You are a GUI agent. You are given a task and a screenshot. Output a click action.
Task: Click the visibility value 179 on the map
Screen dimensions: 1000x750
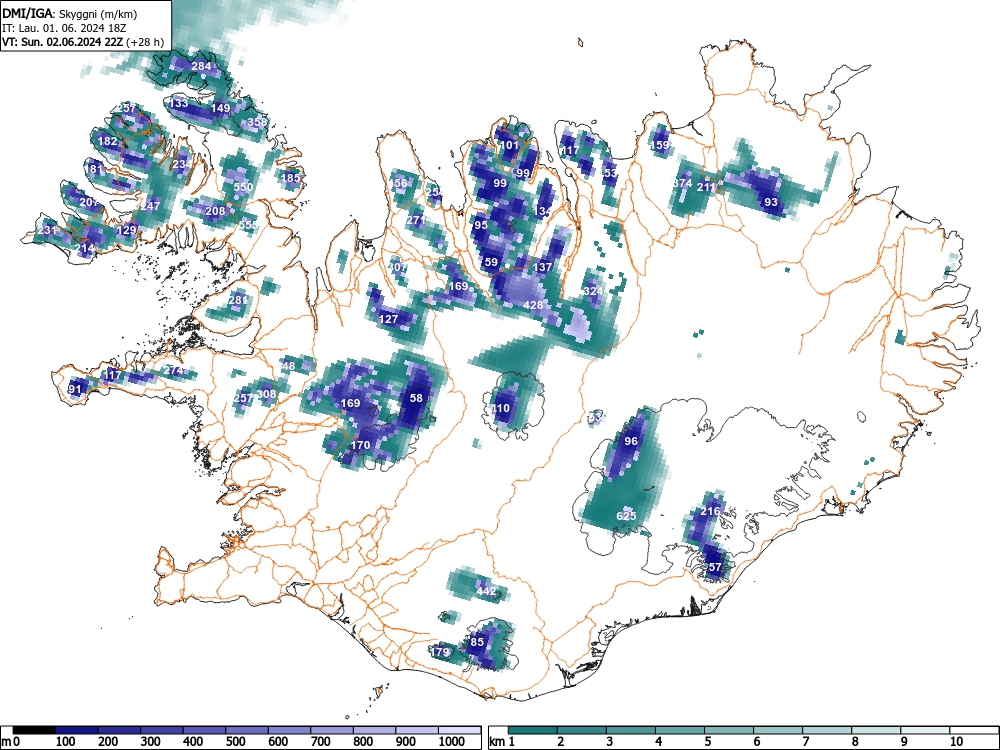[x=441, y=652]
